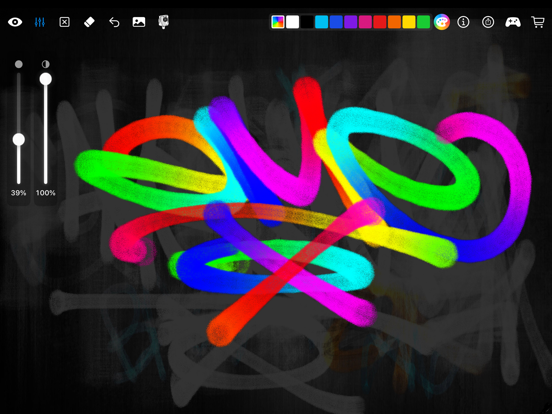
Task: Pick the purple swatch
Action: [x=351, y=22]
